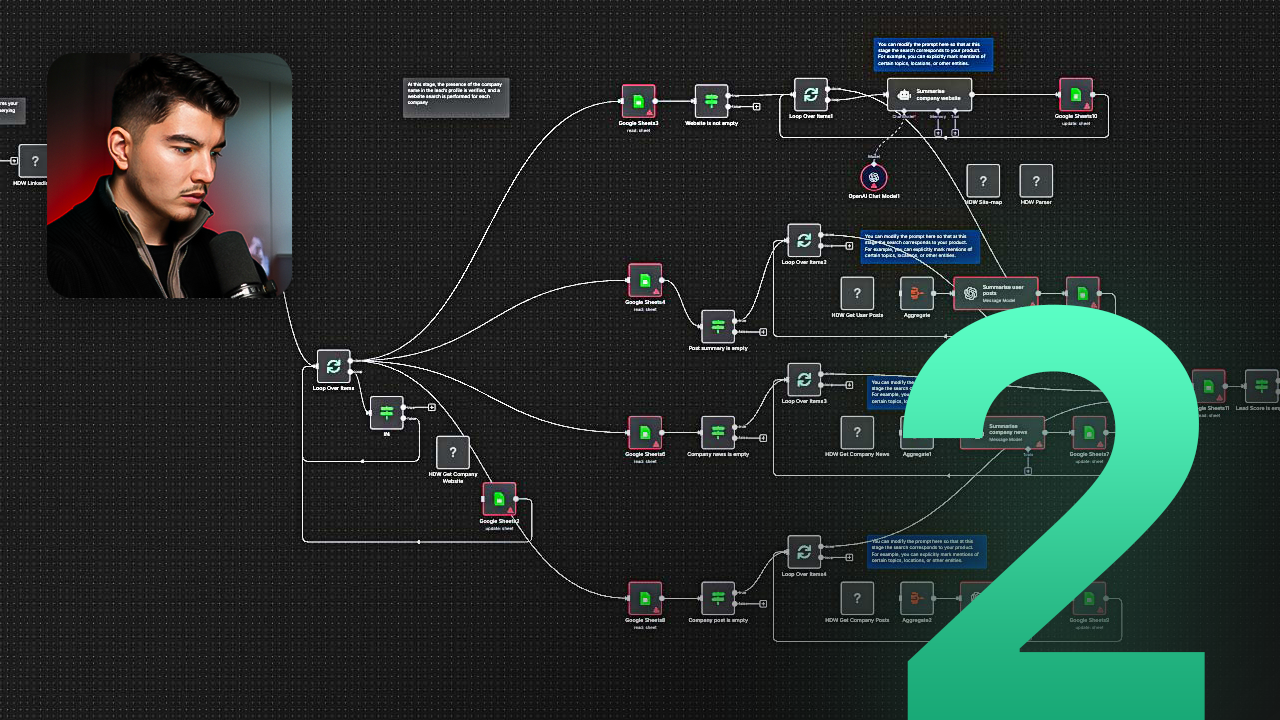Screen dimensions: 1280x720
Task: Add a node from Loop Over Items2 output
Action: click(x=849, y=245)
